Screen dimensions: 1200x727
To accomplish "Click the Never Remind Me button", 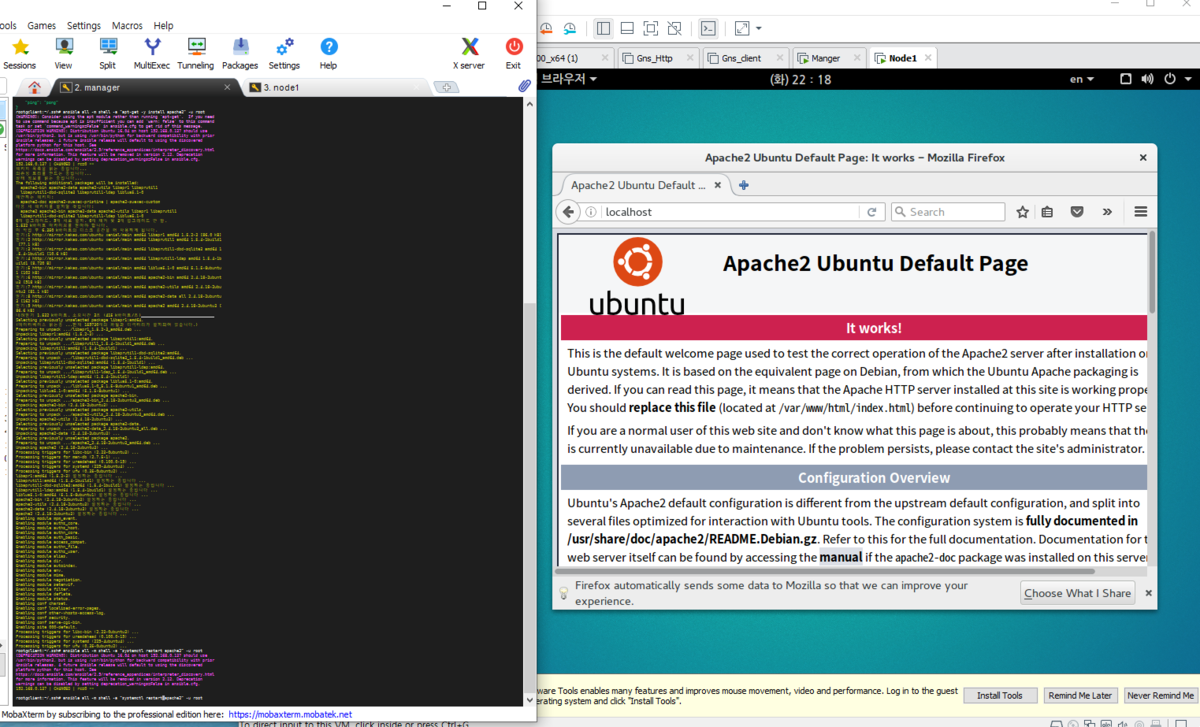I will (1160, 695).
